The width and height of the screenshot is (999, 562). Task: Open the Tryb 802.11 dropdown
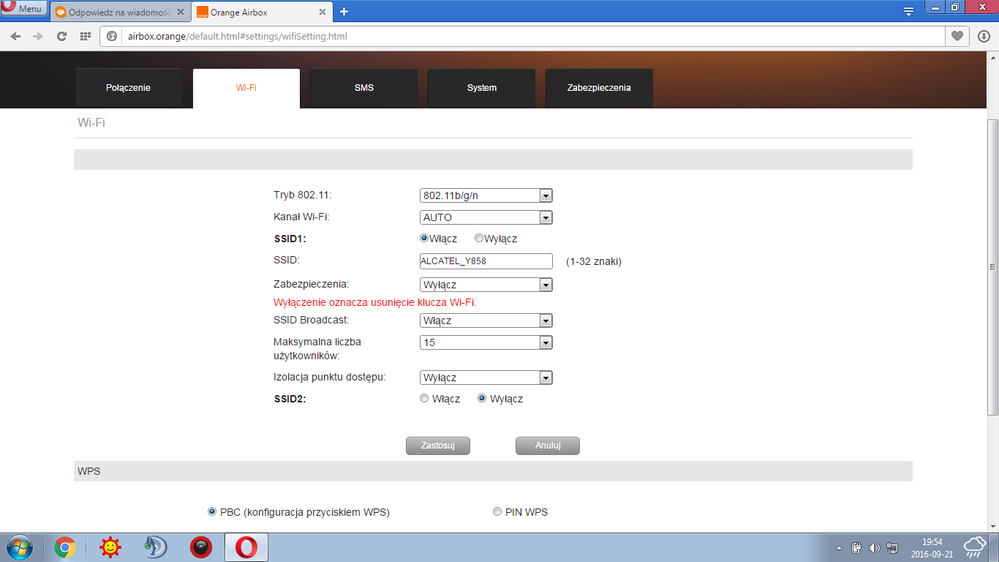click(486, 196)
